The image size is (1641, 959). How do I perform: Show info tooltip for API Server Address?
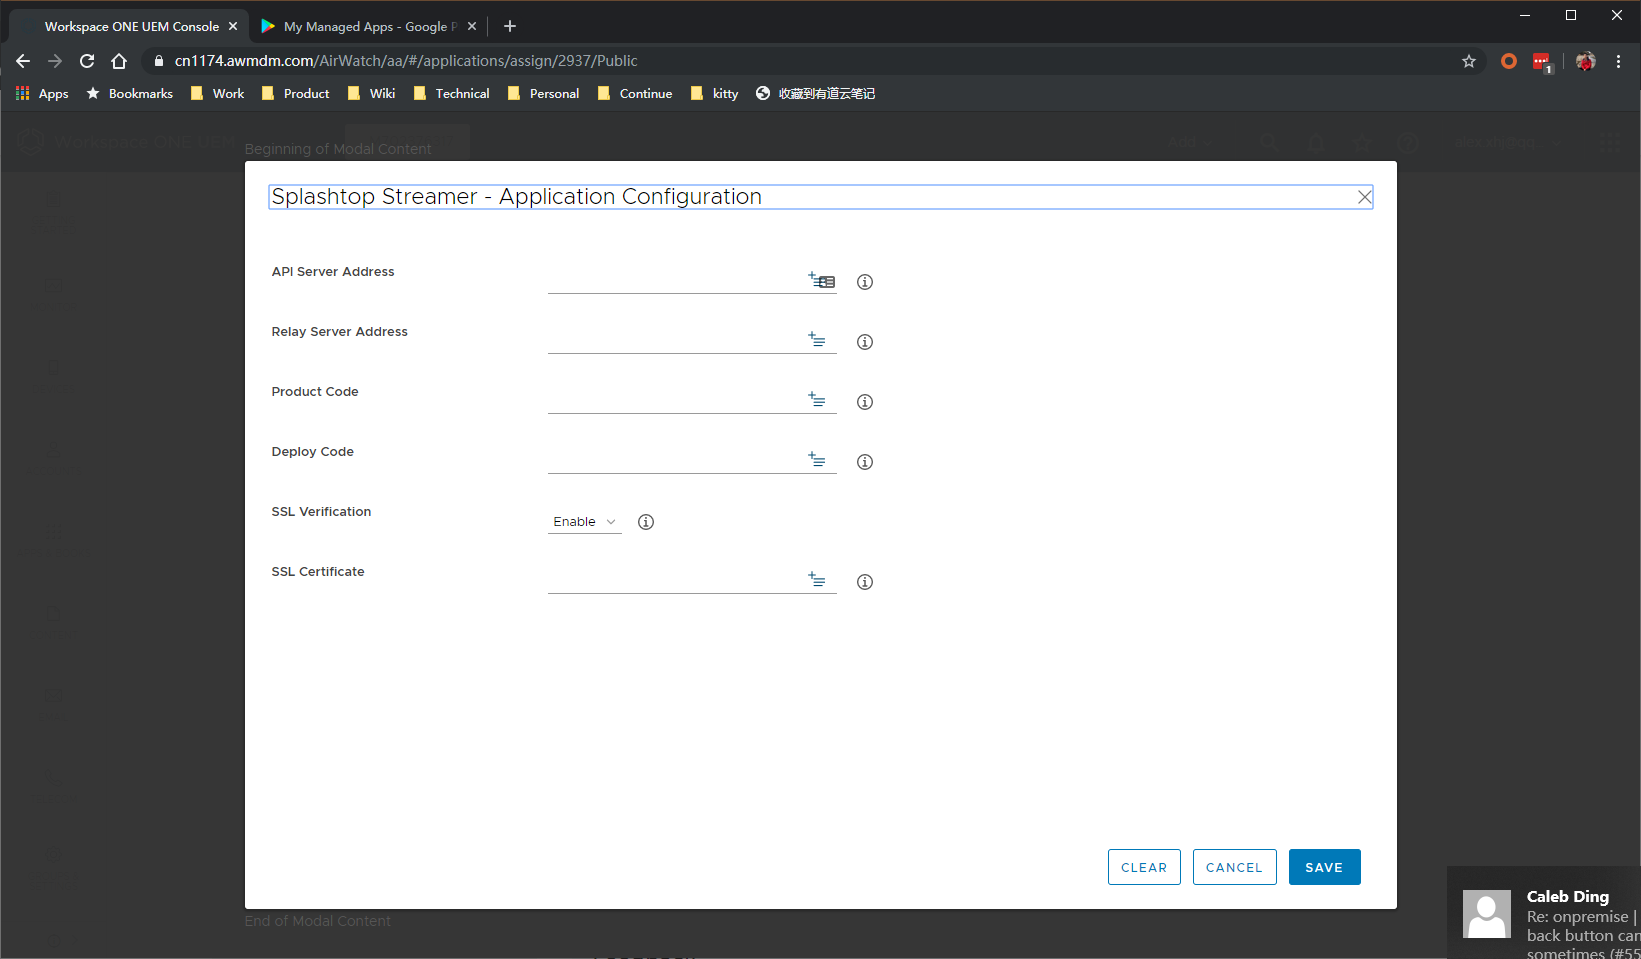coord(865,282)
